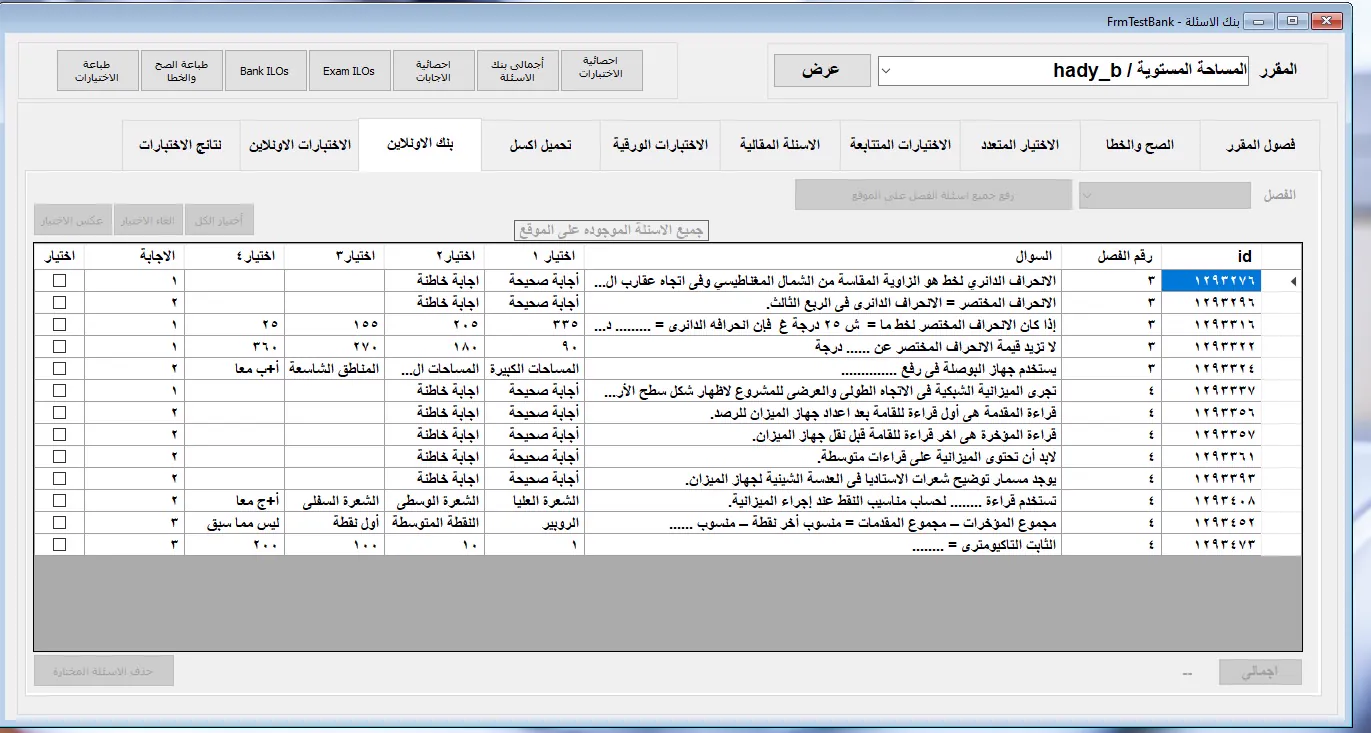The height and width of the screenshot is (733, 1371).
Task: Click the رفع جميع اسئلة الفصل button
Action: (x=932, y=195)
